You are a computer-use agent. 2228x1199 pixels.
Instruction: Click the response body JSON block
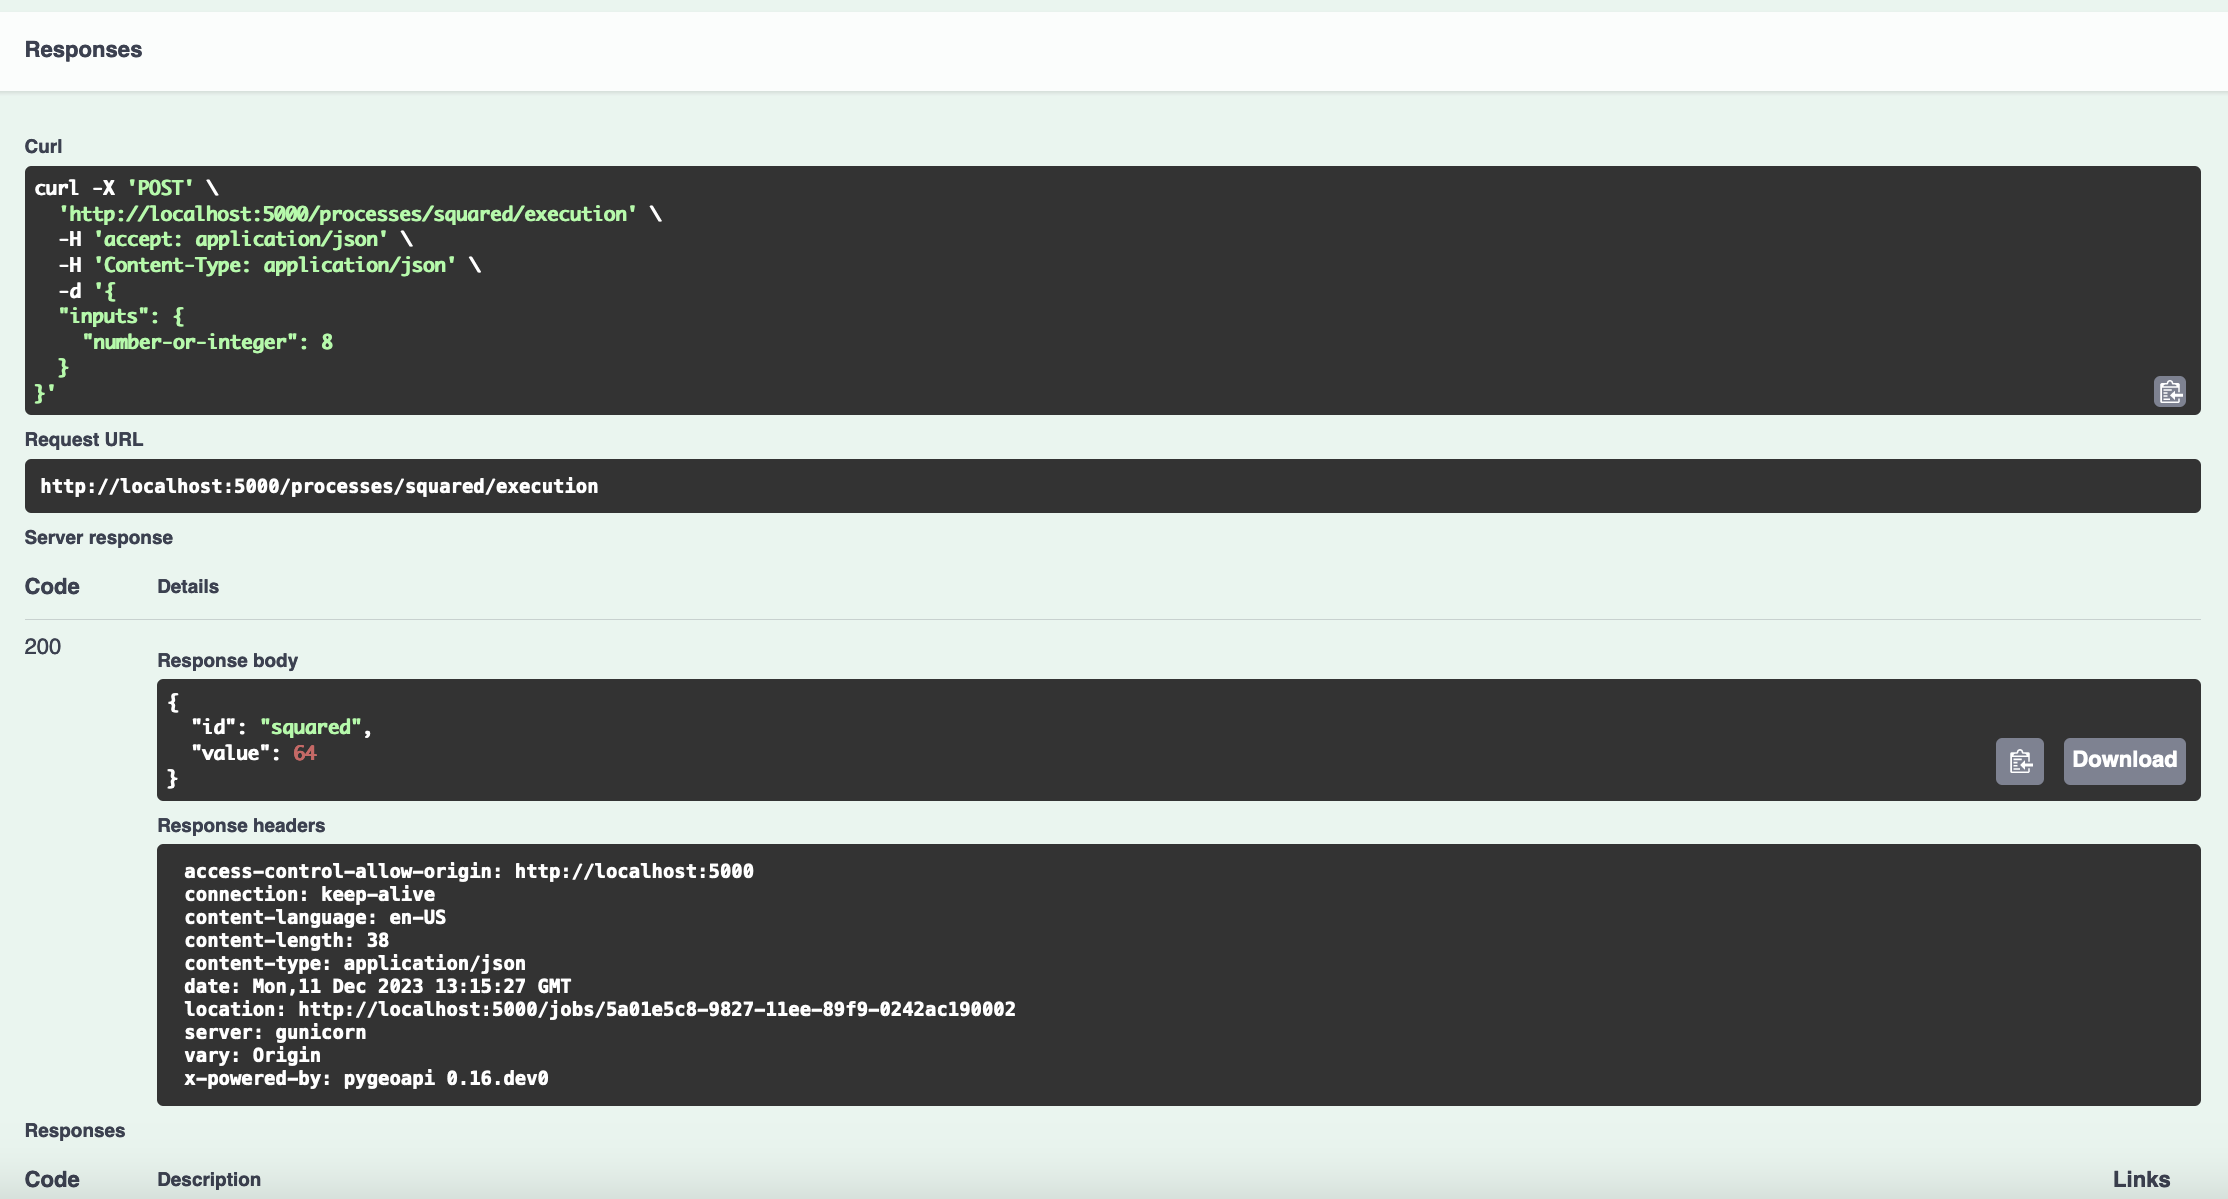point(1000,740)
